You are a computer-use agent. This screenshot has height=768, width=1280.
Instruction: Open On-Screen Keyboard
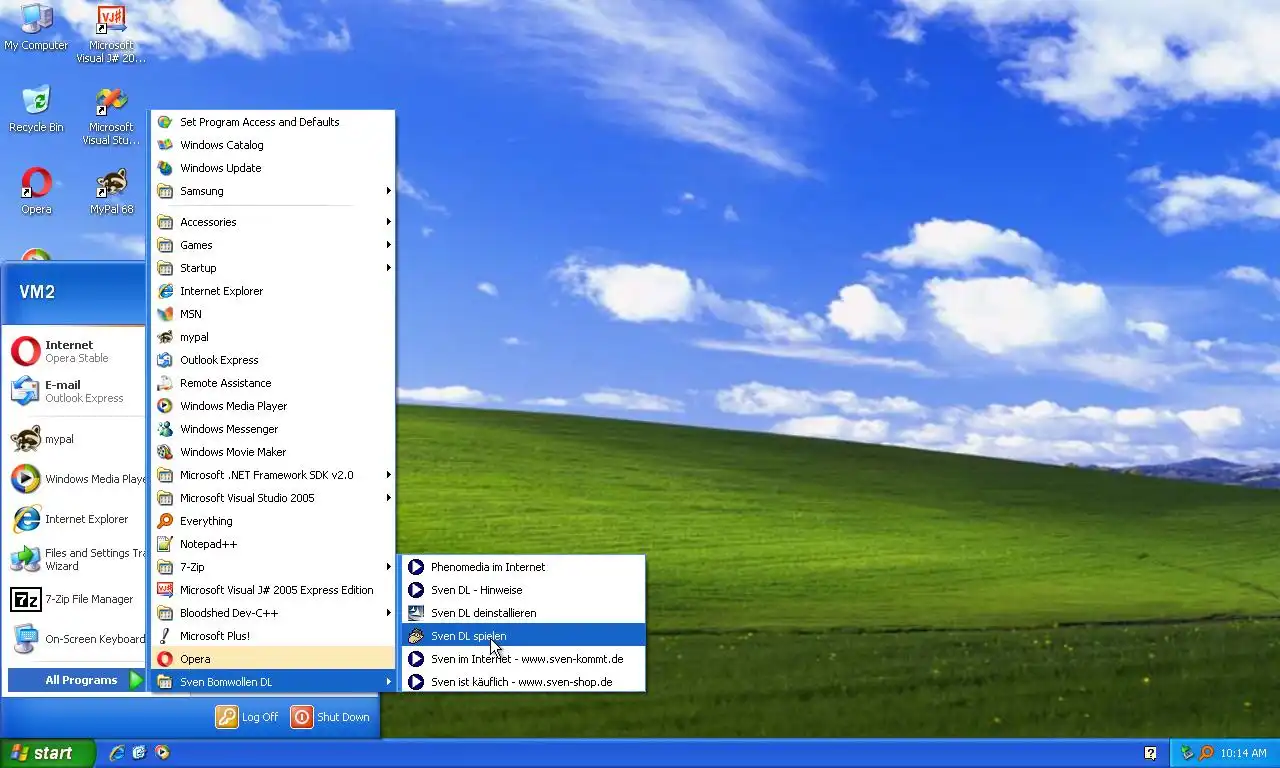coord(75,639)
